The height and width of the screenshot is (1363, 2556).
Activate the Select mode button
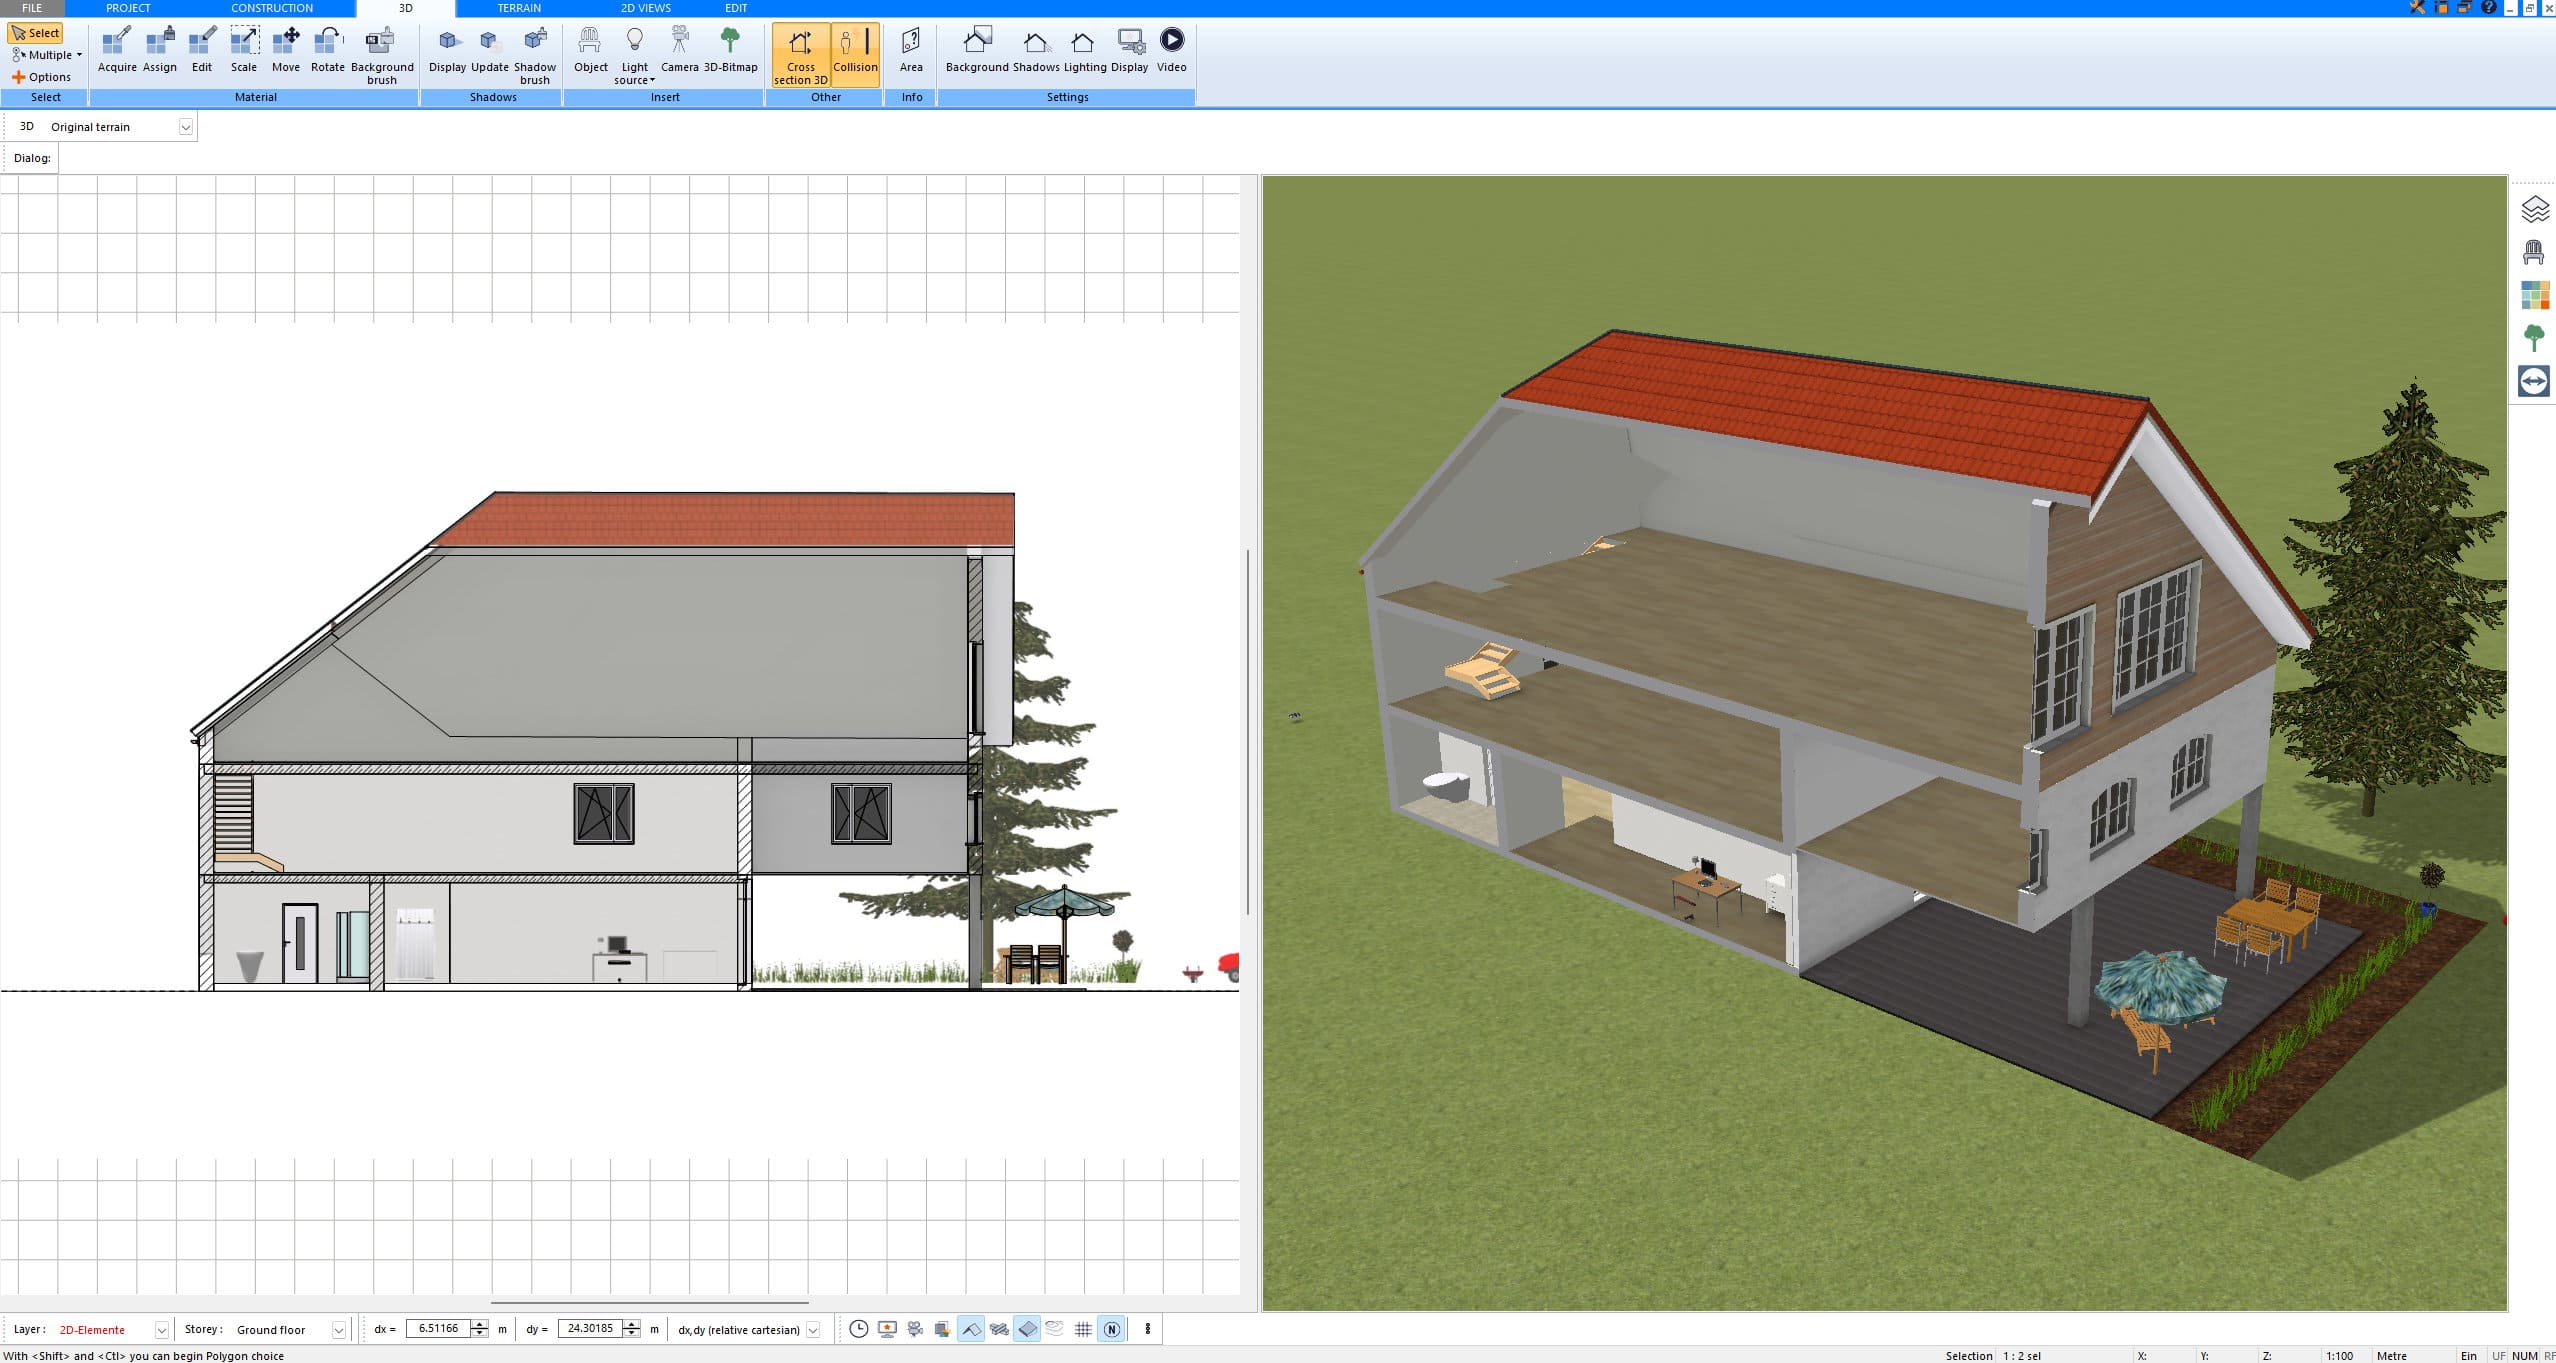click(36, 33)
